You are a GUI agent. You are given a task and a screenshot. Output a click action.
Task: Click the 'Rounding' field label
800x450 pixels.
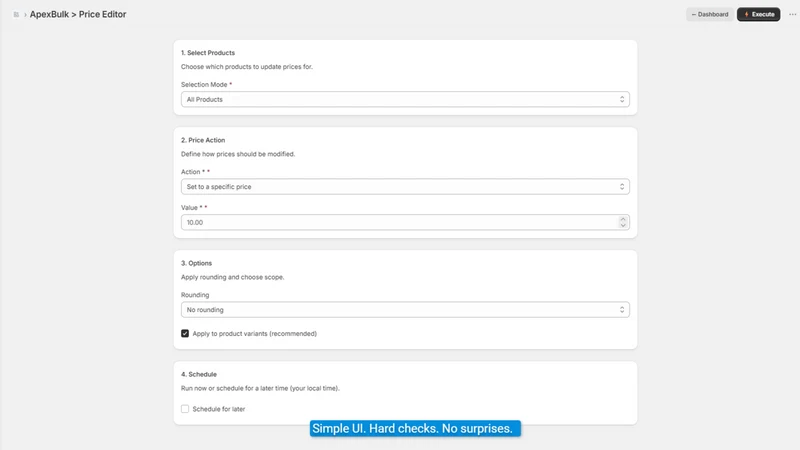point(195,295)
